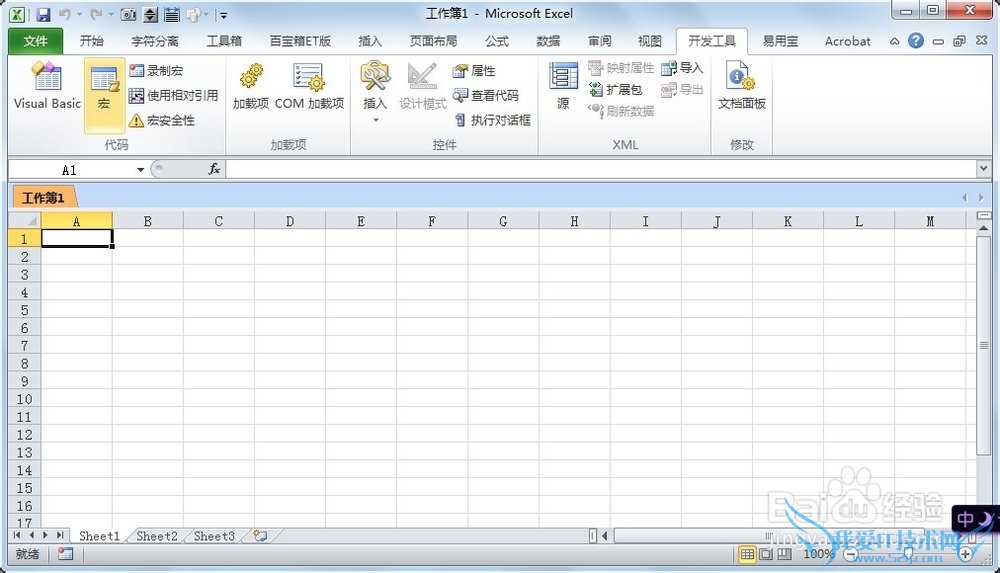Select column D header

tap(290, 221)
